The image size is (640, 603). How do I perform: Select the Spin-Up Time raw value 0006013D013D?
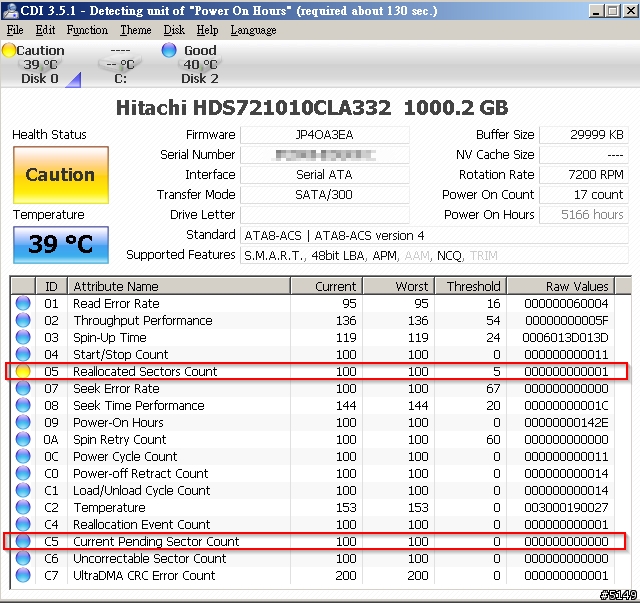pos(565,338)
